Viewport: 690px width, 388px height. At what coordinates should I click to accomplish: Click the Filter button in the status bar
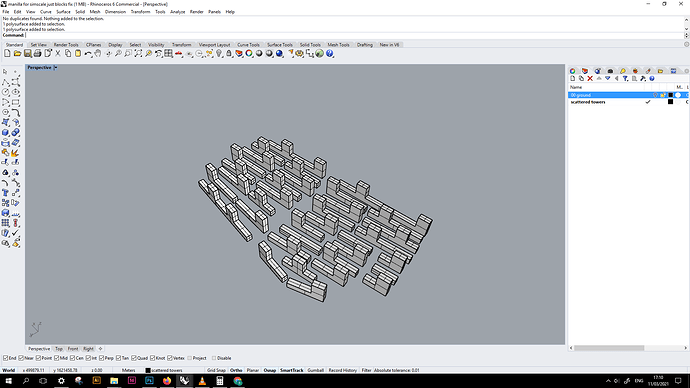click(x=366, y=370)
